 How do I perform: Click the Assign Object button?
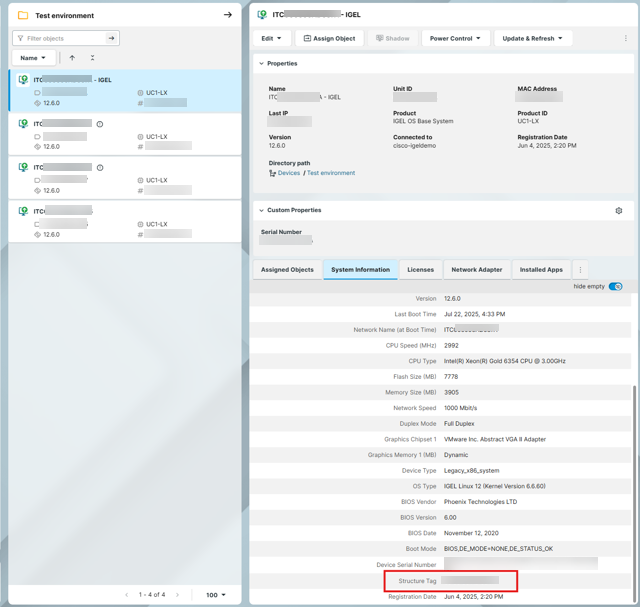(x=329, y=39)
